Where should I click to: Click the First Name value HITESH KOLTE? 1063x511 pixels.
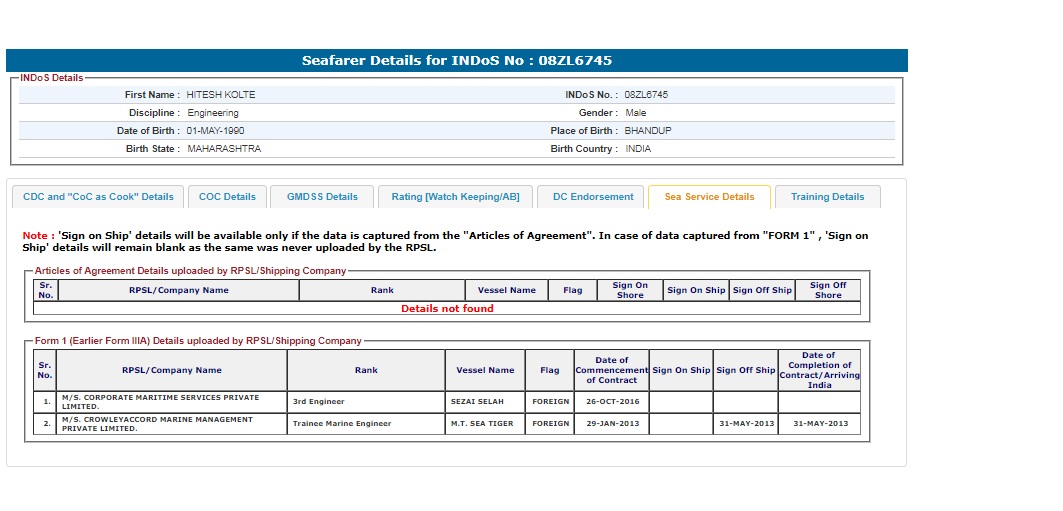coord(221,95)
